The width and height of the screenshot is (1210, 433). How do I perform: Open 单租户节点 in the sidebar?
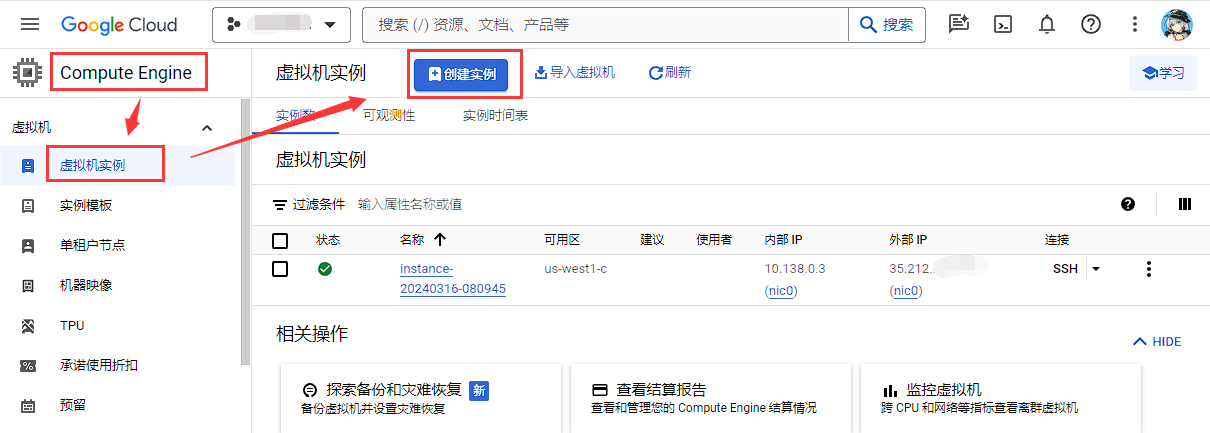(x=92, y=245)
